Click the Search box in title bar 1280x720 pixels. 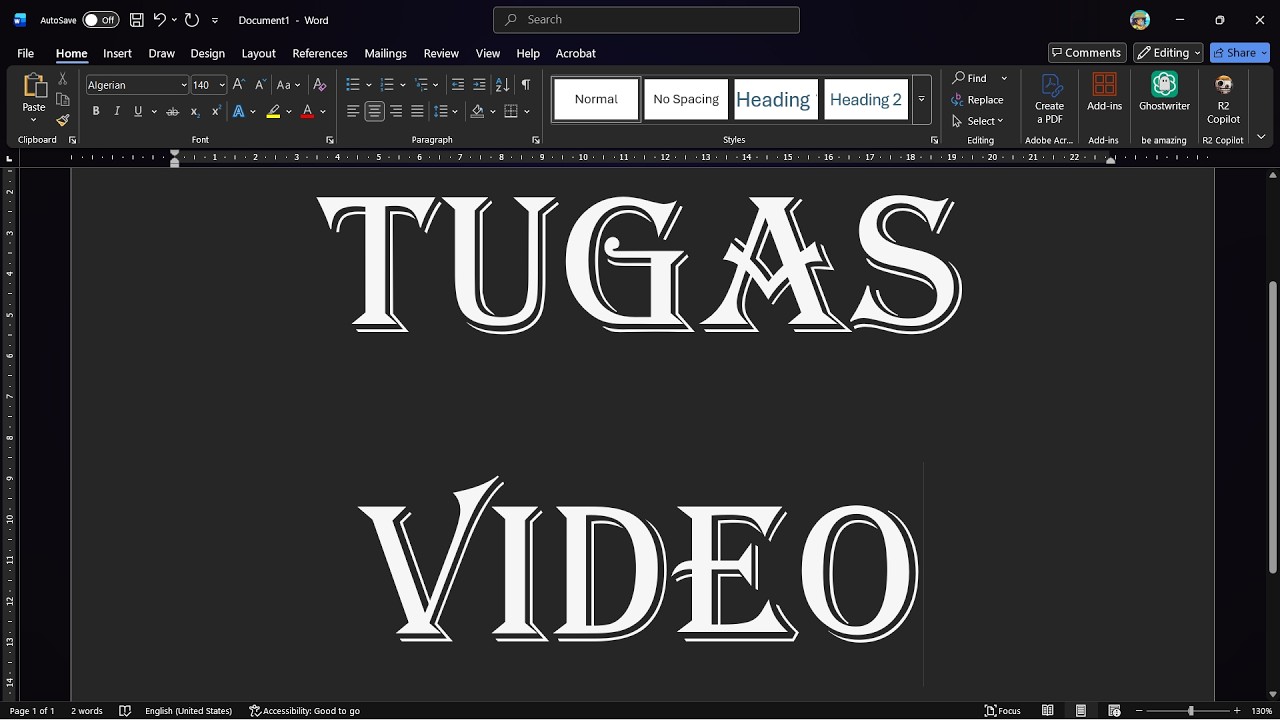[x=646, y=20]
